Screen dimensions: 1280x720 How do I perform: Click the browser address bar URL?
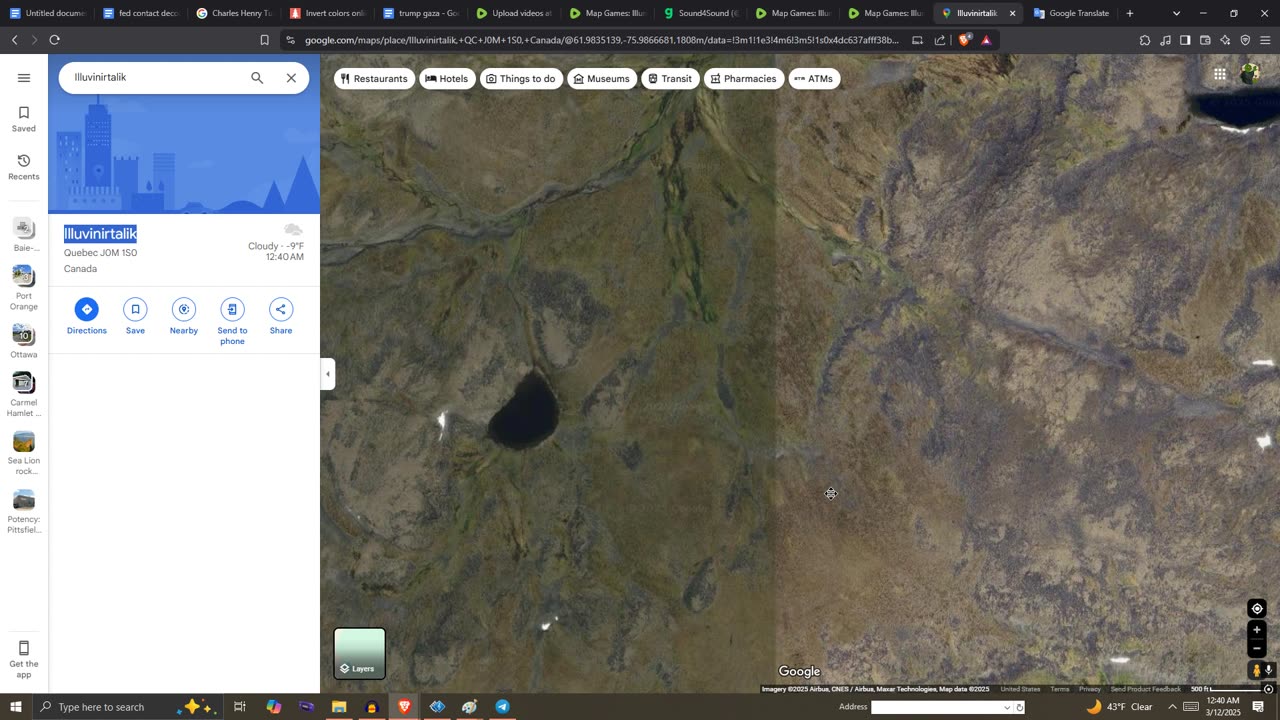[601, 40]
